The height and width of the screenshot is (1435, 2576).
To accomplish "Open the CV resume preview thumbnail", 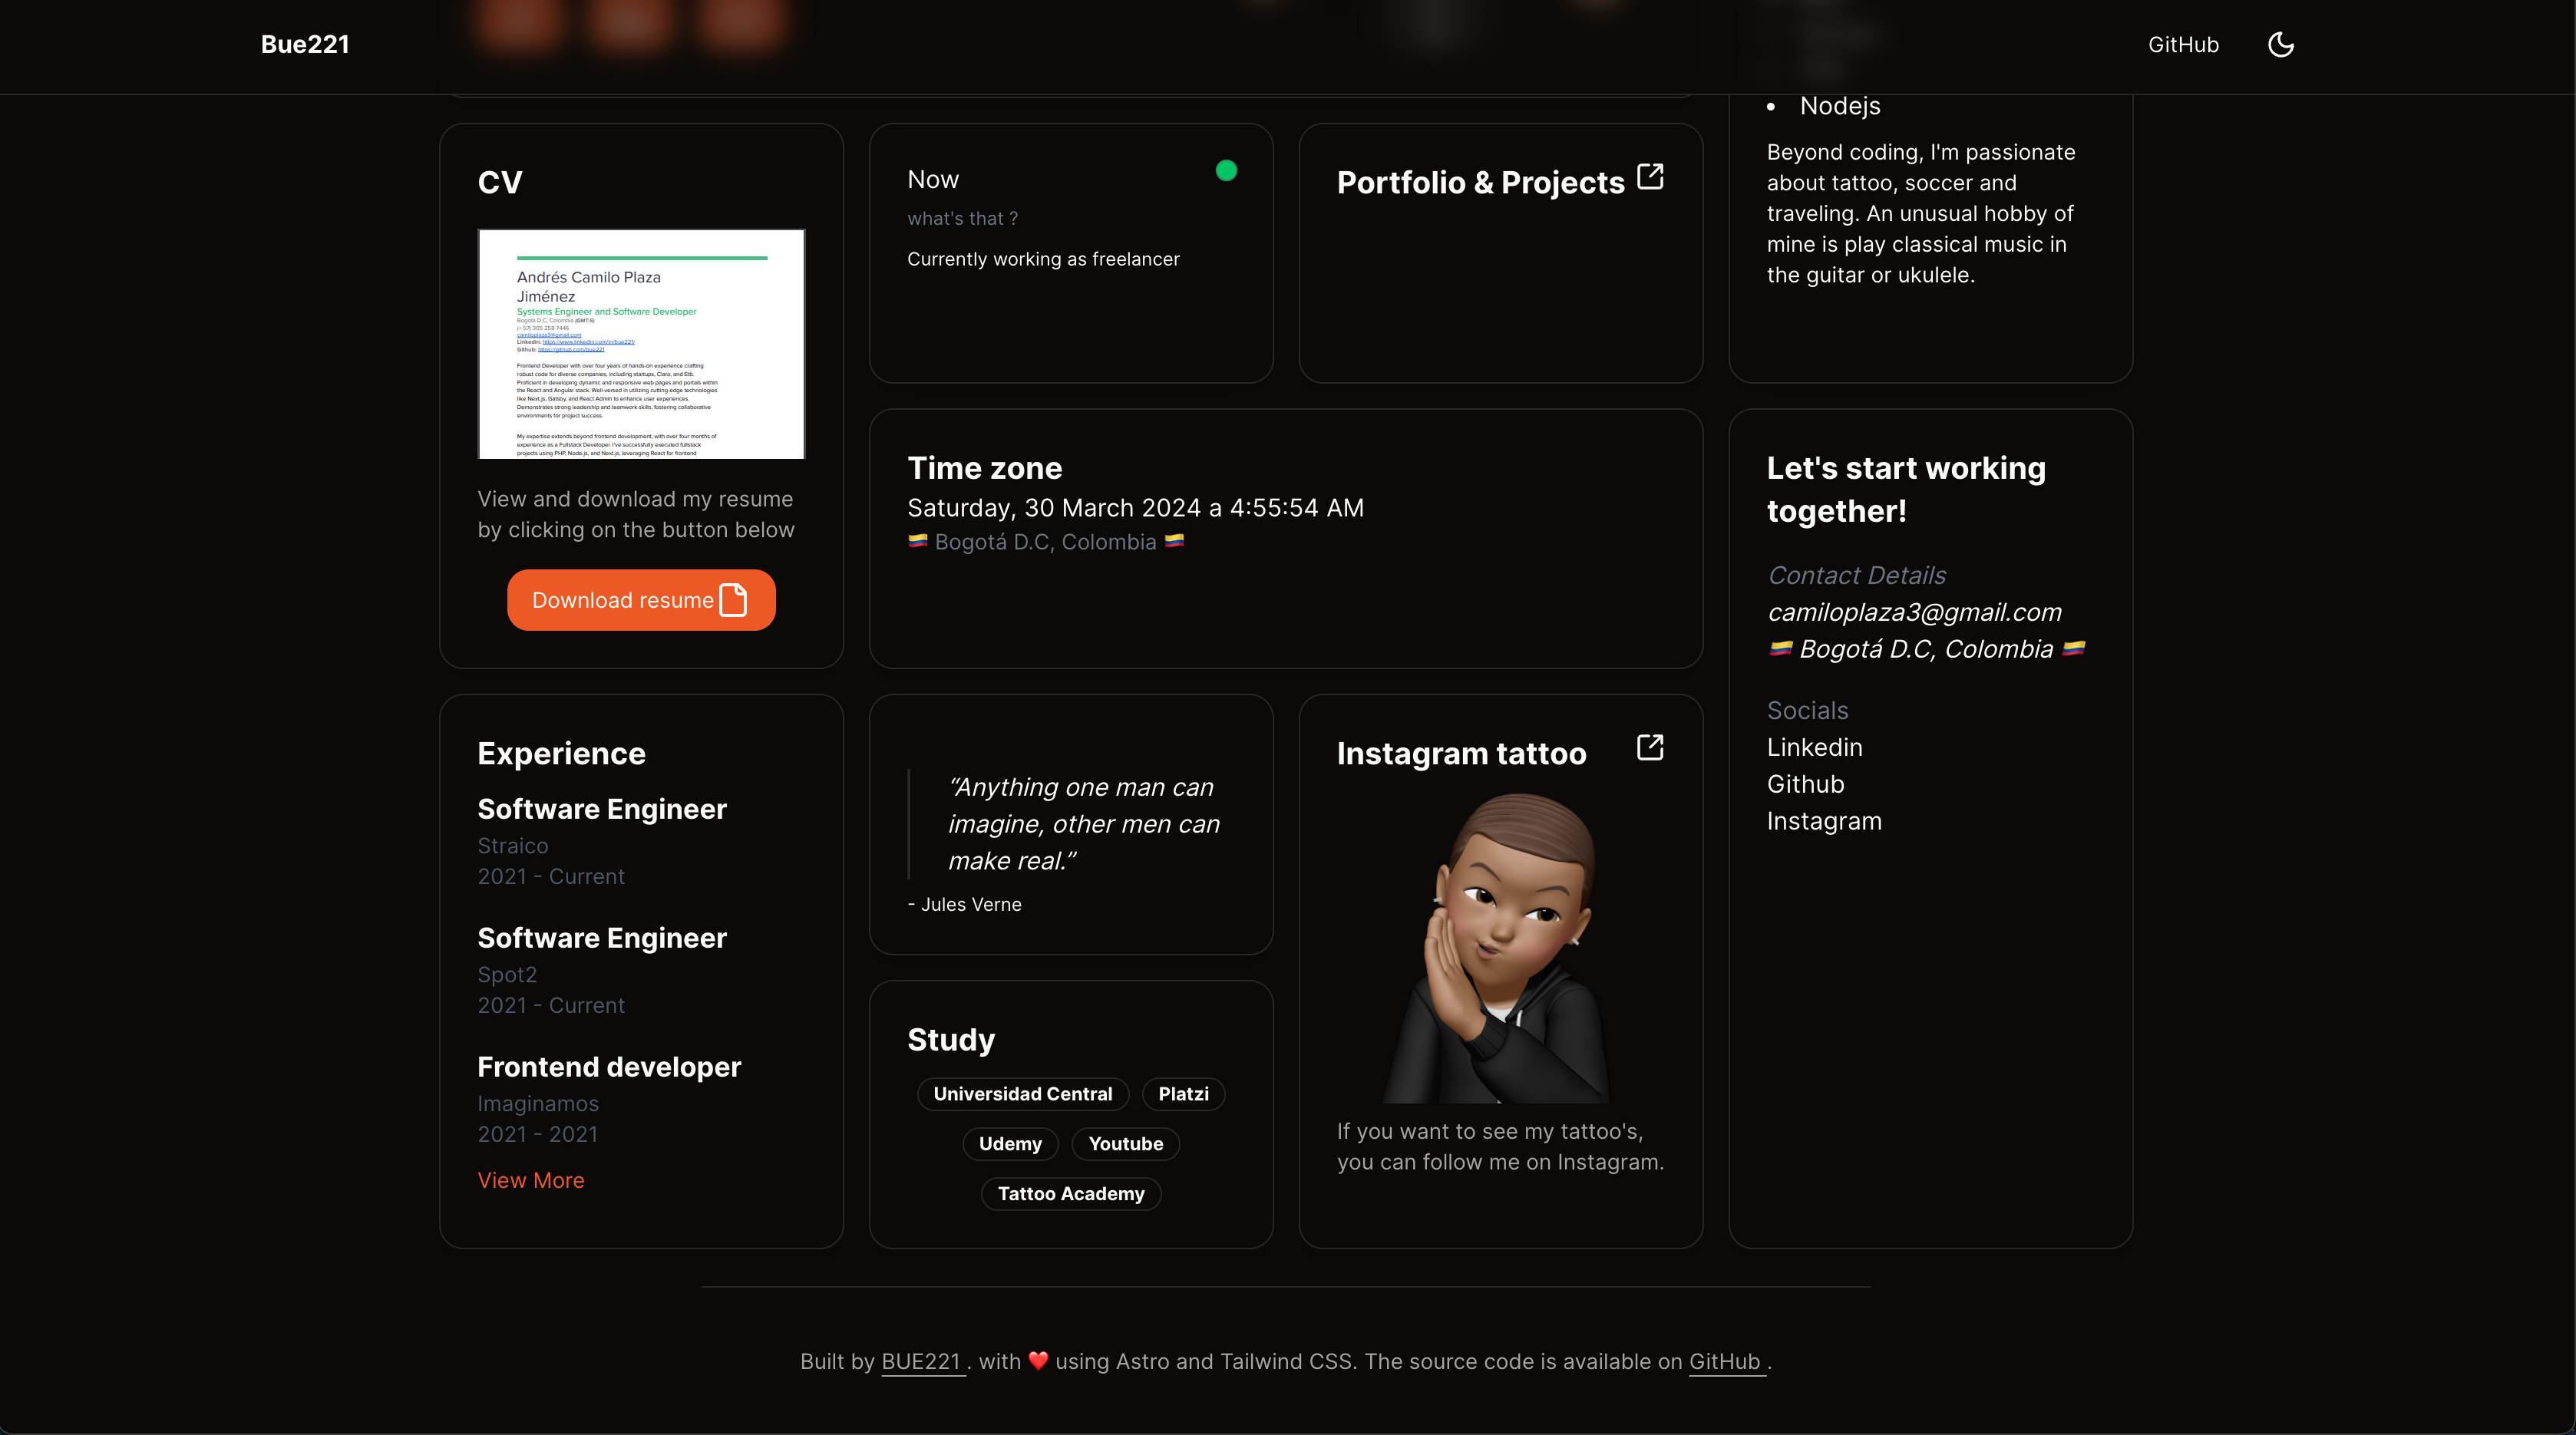I will tap(641, 344).
